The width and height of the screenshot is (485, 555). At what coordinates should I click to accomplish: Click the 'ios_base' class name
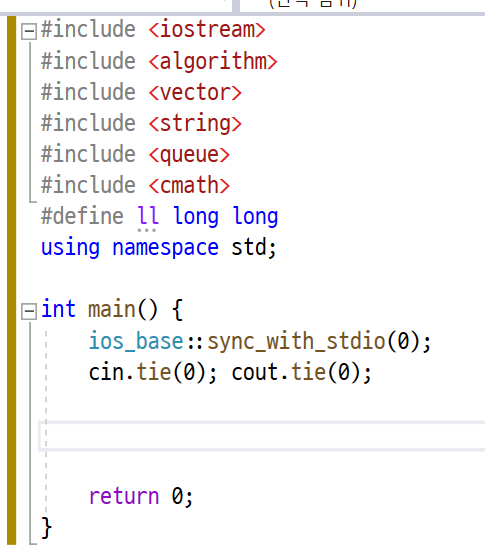coord(136,341)
